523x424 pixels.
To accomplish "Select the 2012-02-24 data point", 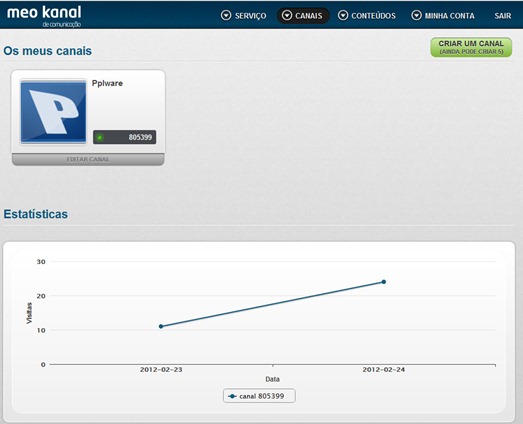I will pos(384,282).
